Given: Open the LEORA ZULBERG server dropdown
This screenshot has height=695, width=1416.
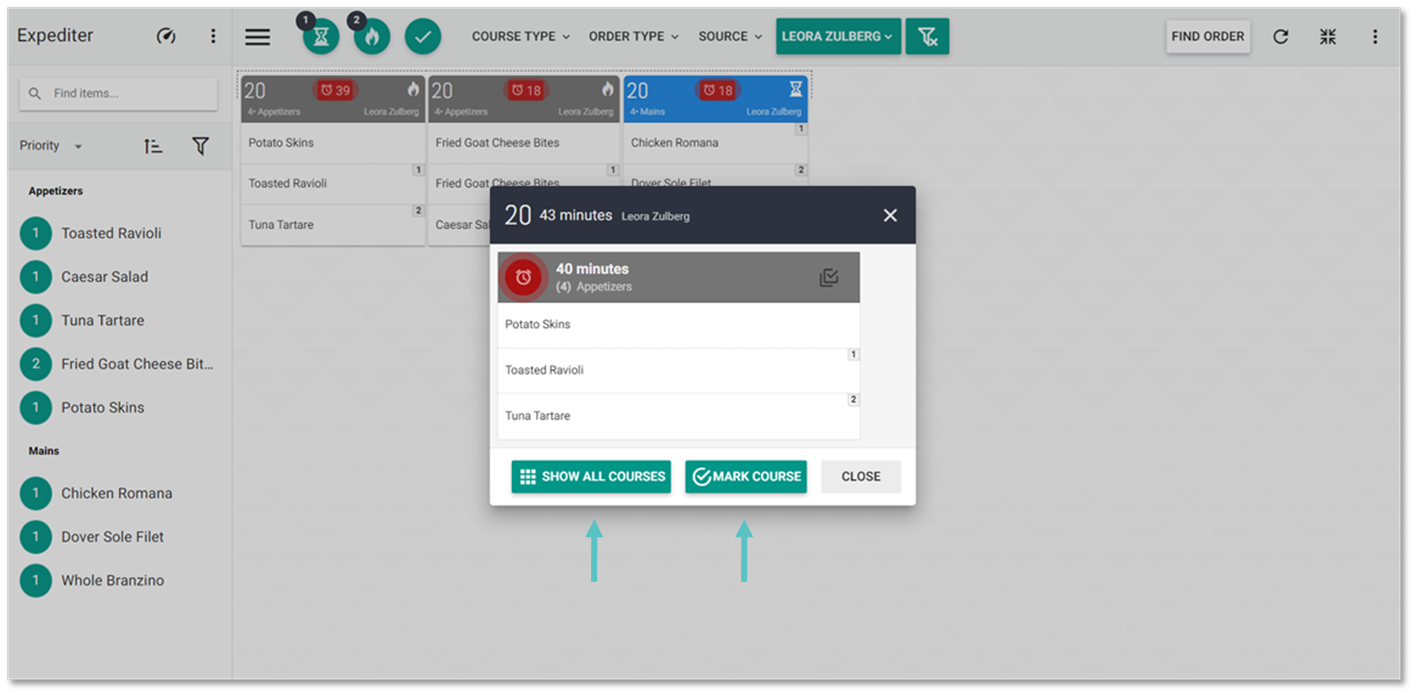Looking at the screenshot, I should [838, 37].
